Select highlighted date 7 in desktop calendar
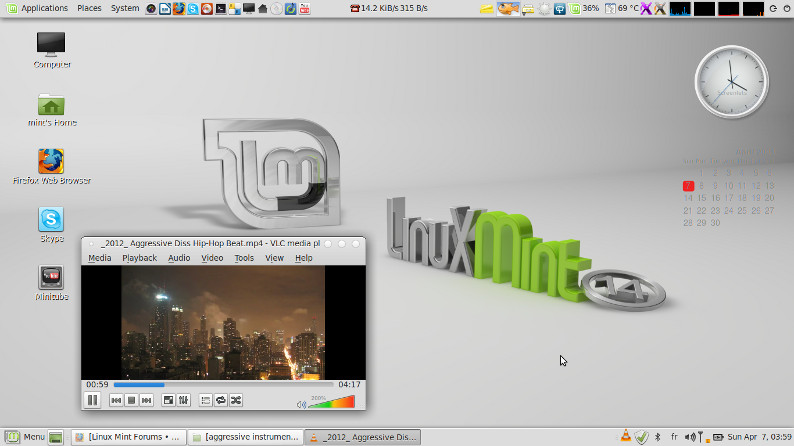 click(x=688, y=186)
